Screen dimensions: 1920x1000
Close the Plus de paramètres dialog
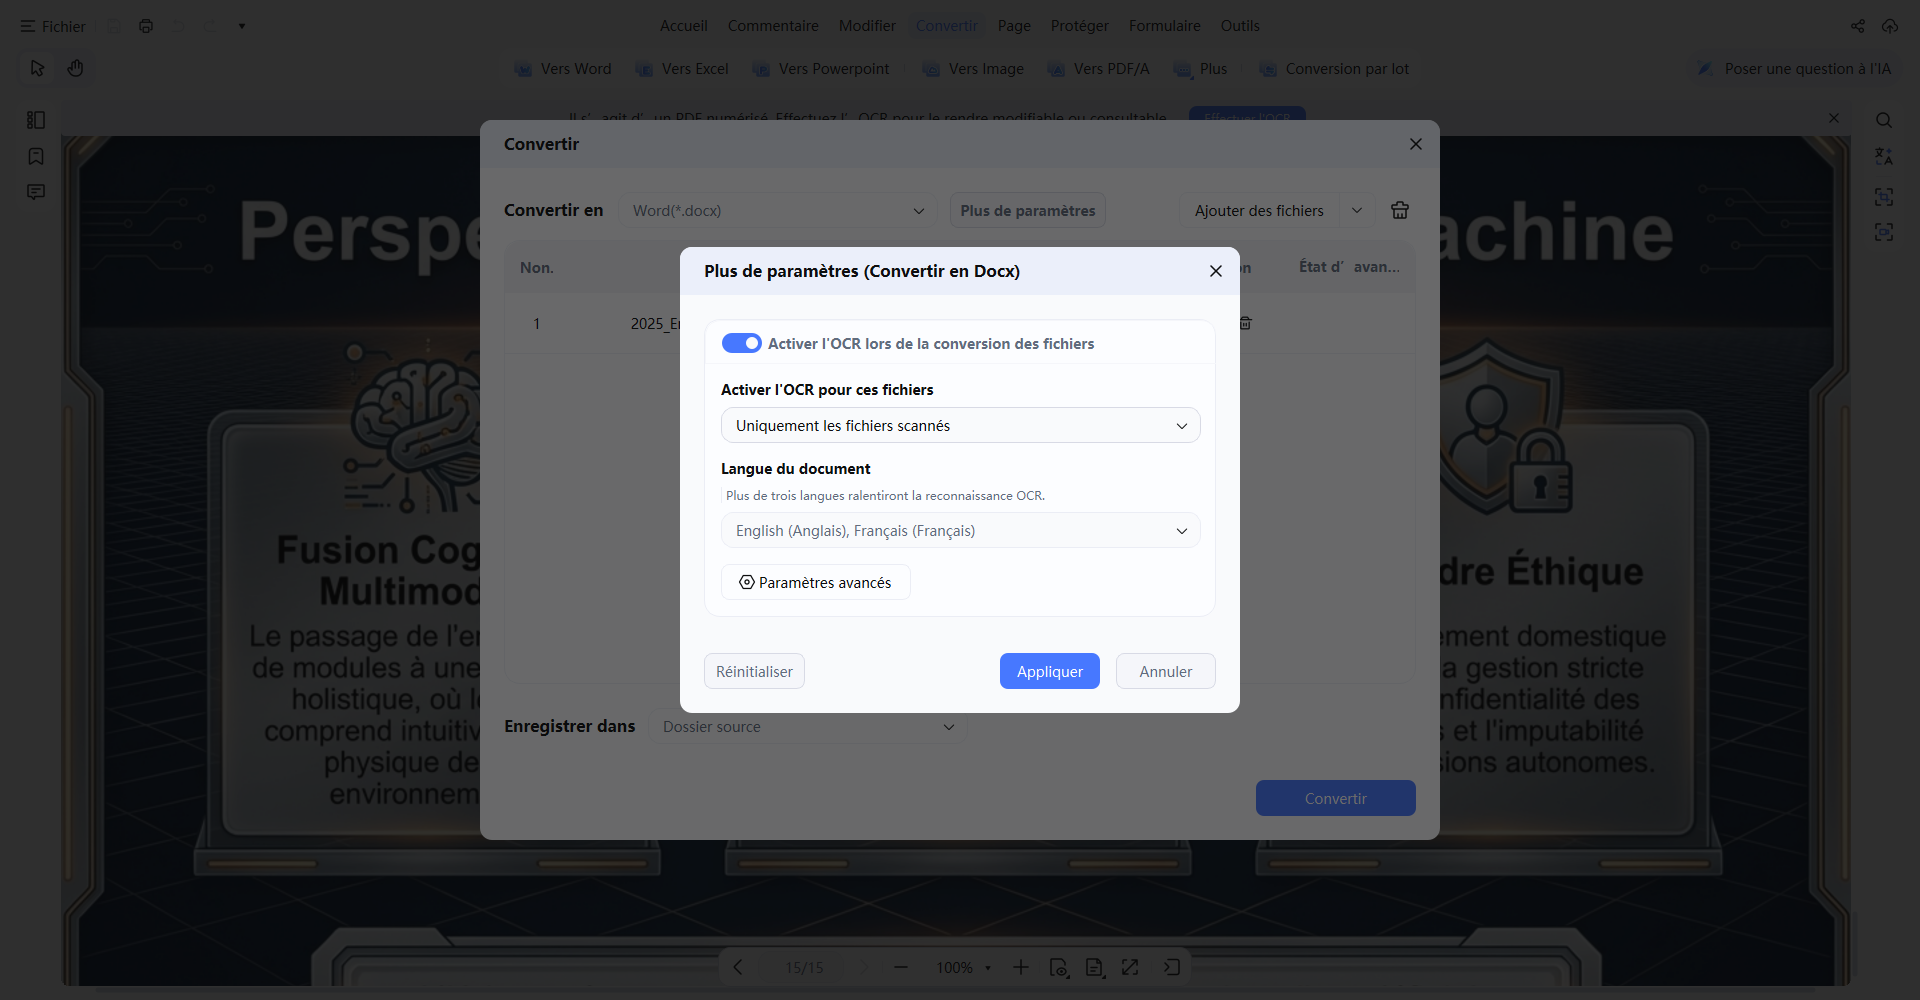click(1216, 271)
